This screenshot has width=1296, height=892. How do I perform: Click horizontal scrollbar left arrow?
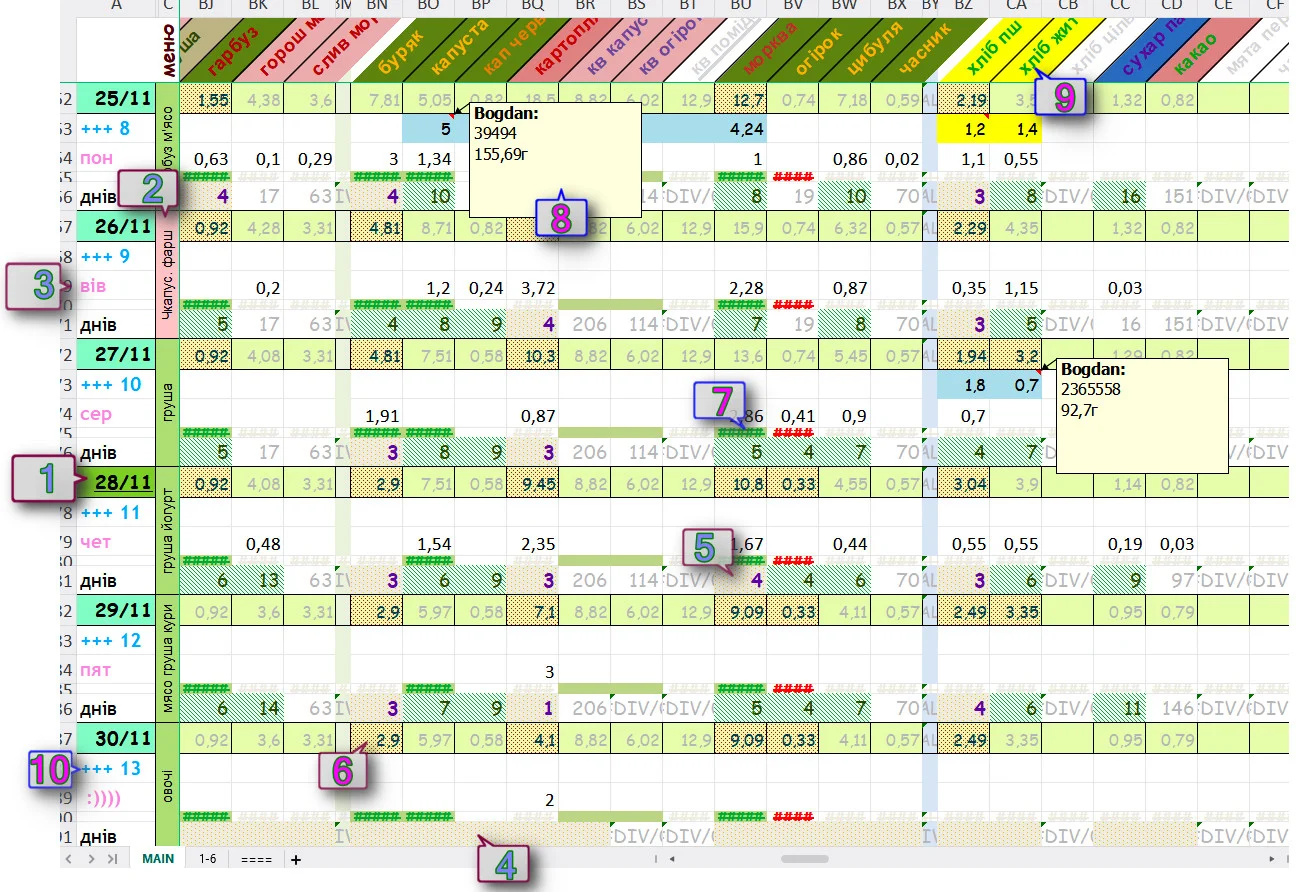coord(671,859)
